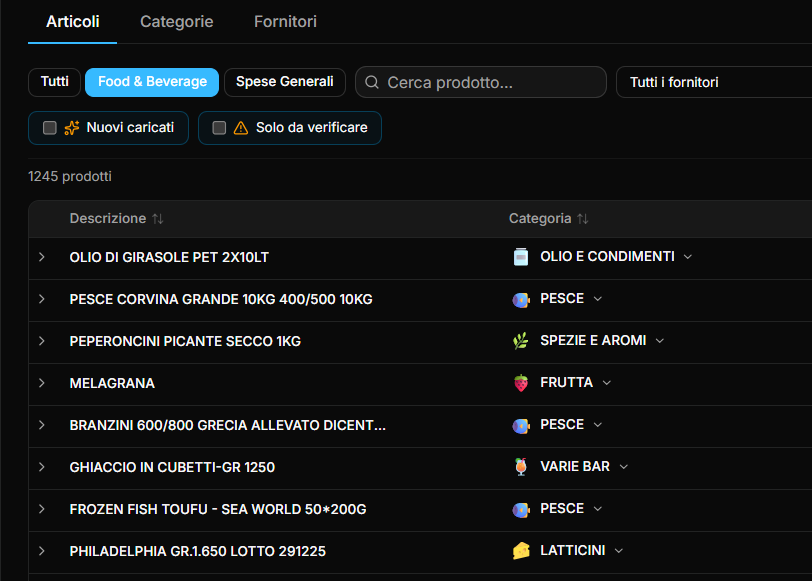Open the VARIE BAR category dropdown

coord(624,467)
